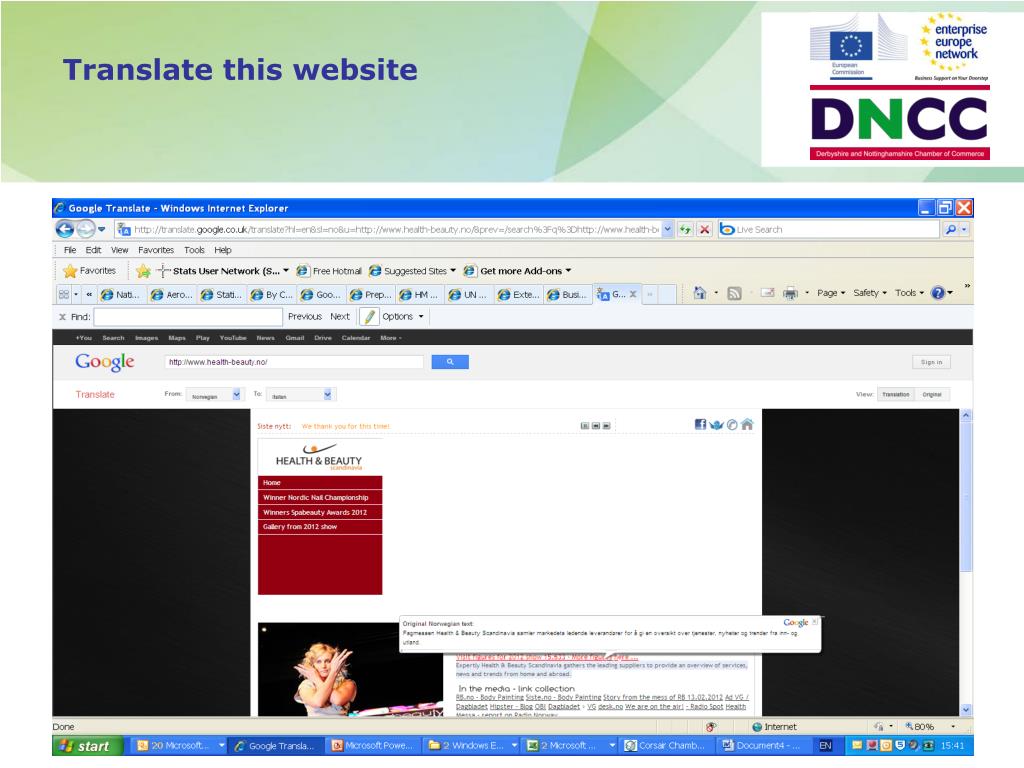Open YouTube in the Google top bar

pyautogui.click(x=233, y=338)
